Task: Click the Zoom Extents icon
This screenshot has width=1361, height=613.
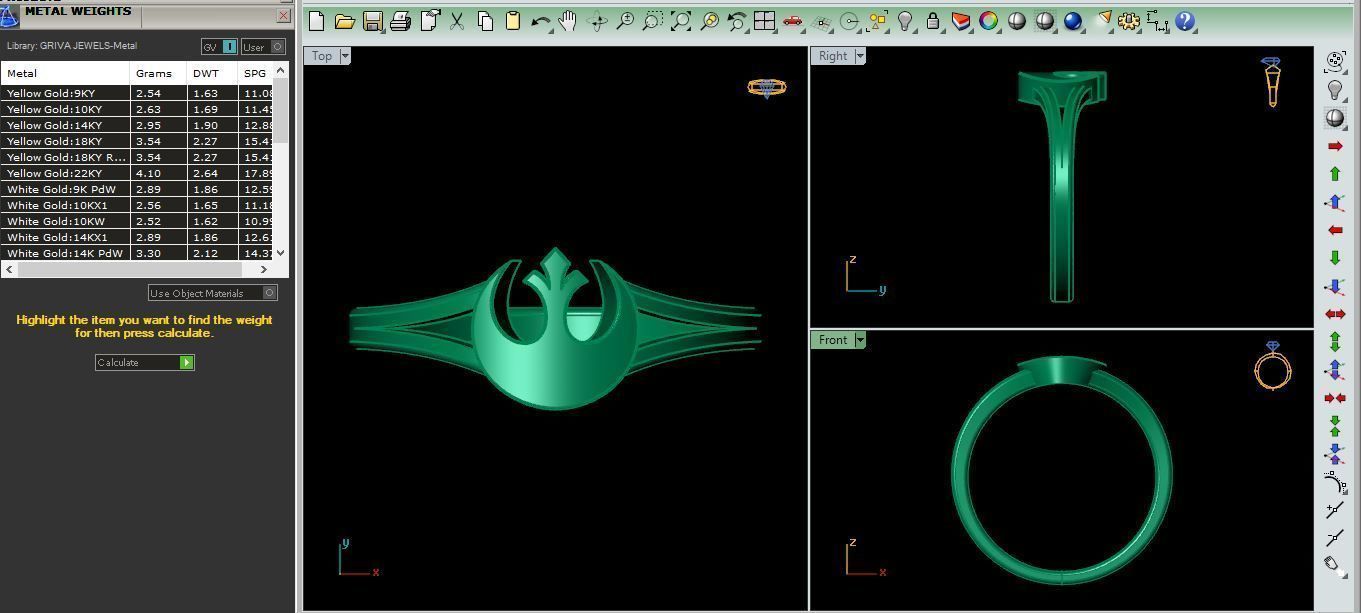Action: coord(681,21)
